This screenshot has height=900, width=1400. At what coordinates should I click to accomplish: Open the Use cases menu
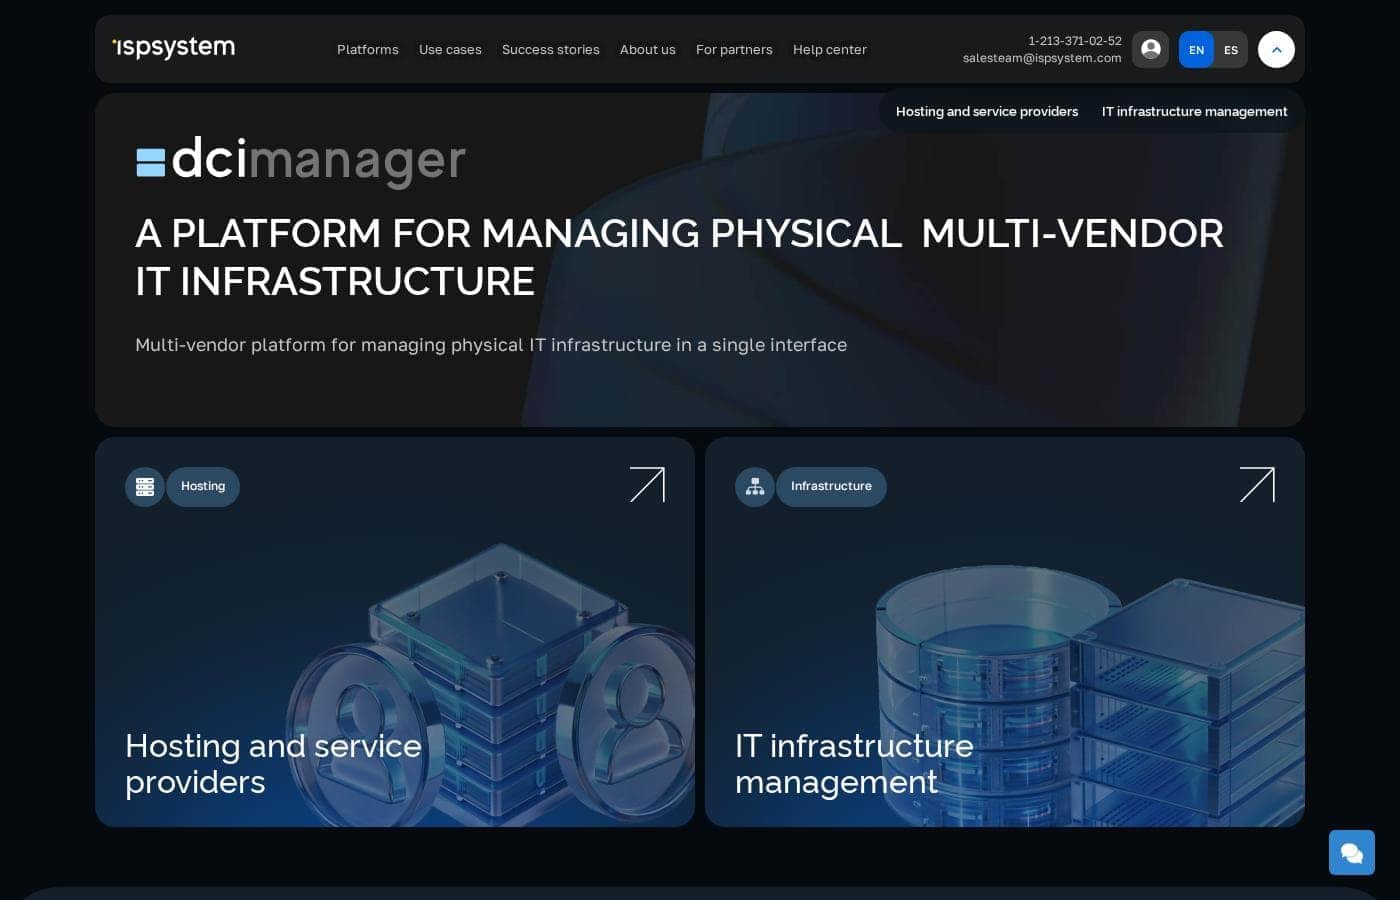click(450, 49)
